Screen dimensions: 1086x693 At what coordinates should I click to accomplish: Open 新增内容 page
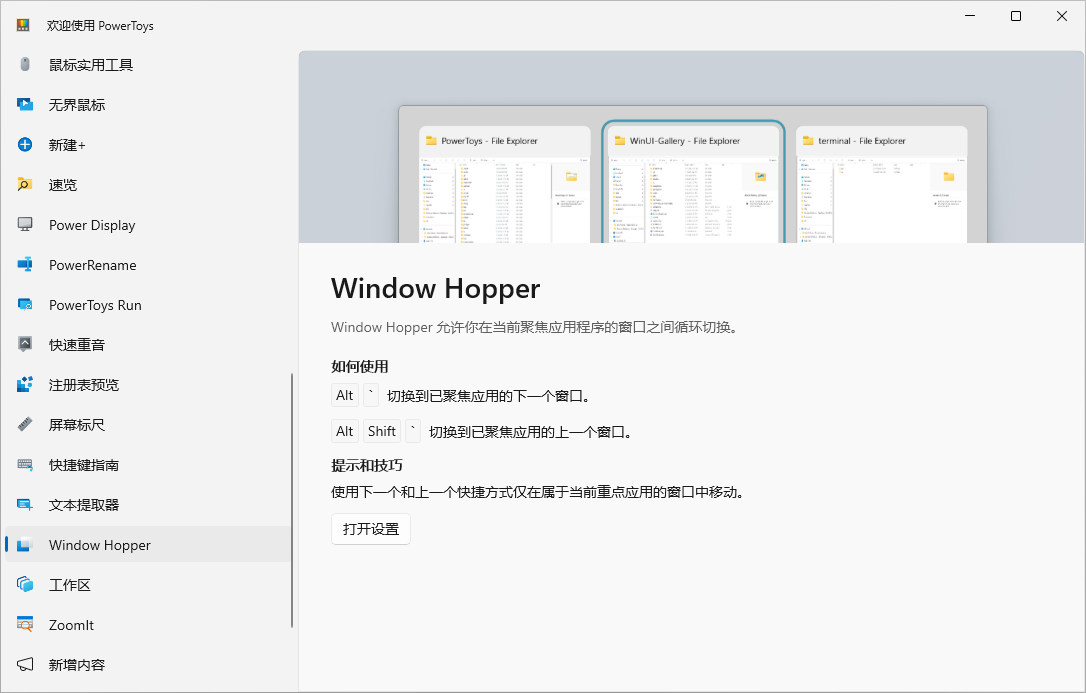(x=148, y=665)
